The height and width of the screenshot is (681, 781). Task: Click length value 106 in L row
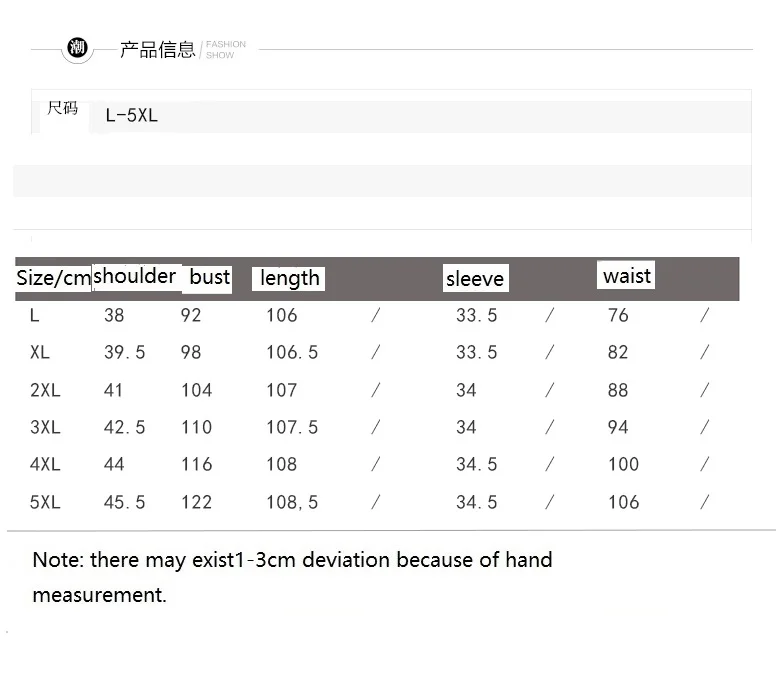pyautogui.click(x=282, y=315)
